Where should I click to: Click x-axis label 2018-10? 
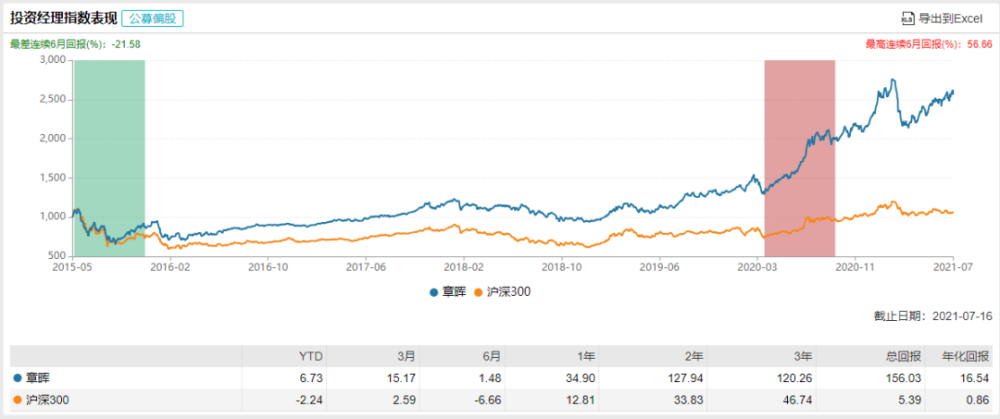click(x=562, y=265)
